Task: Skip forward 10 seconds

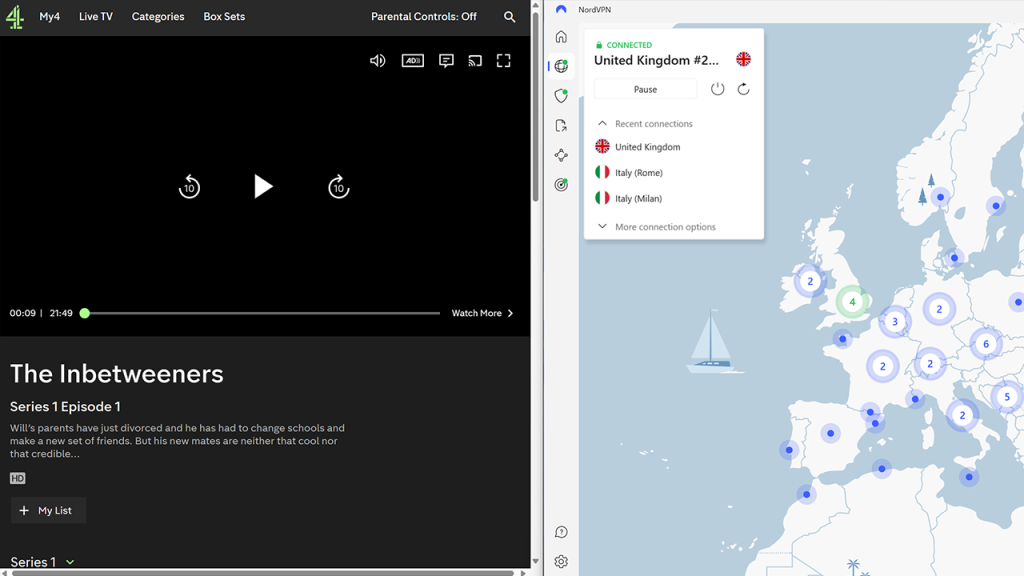Action: pyautogui.click(x=338, y=187)
